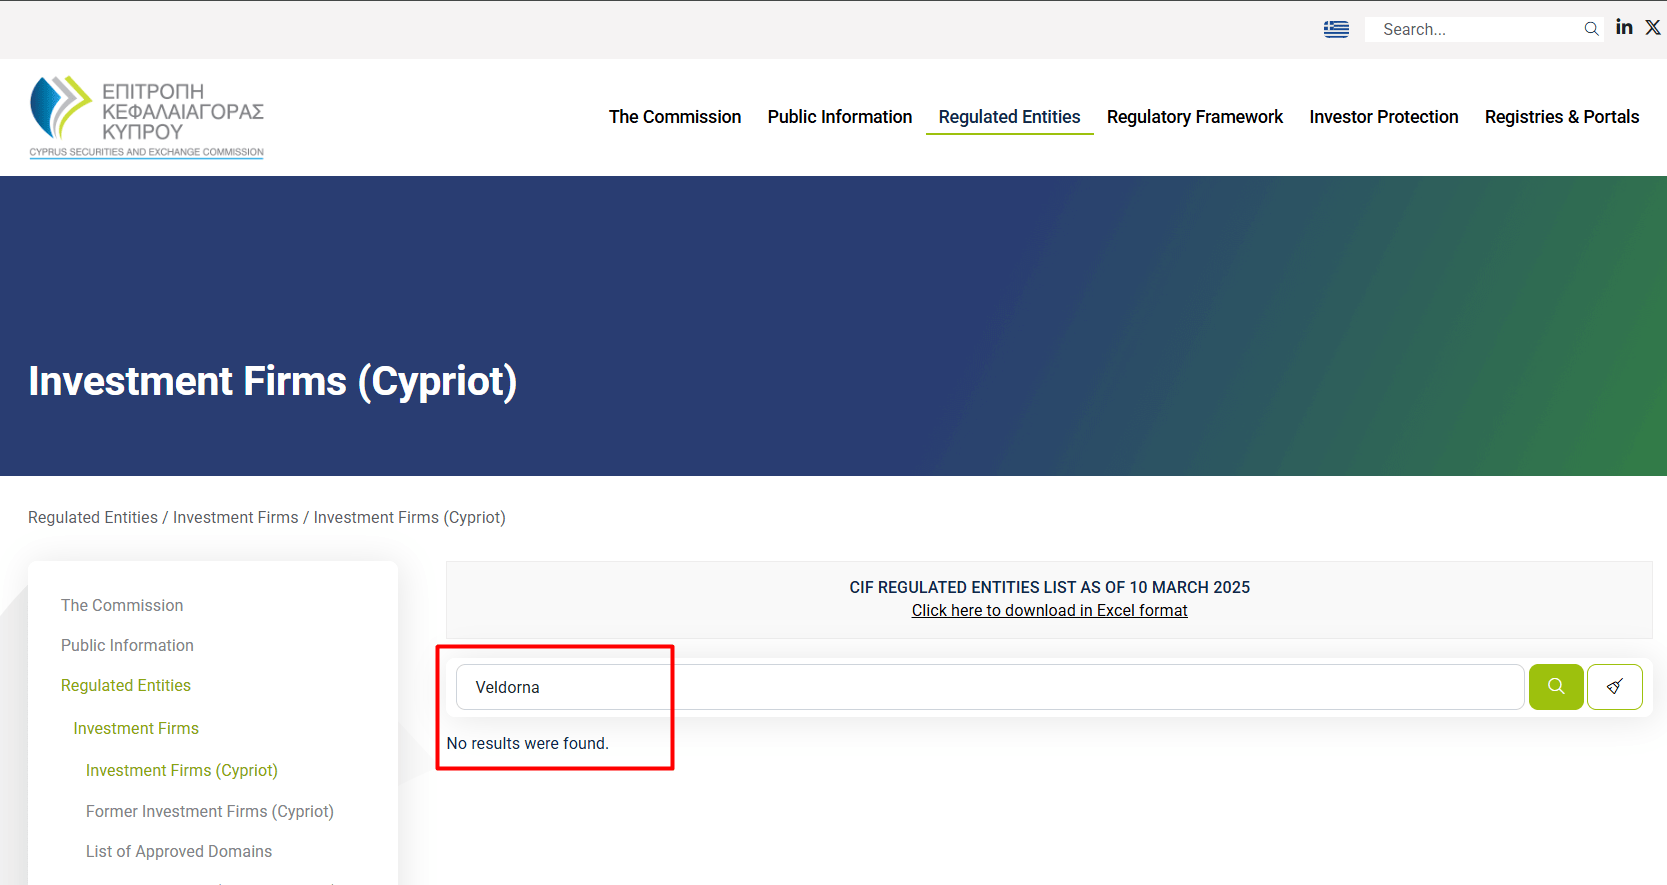
Task: Open Investor Protection top menu
Action: coord(1384,117)
